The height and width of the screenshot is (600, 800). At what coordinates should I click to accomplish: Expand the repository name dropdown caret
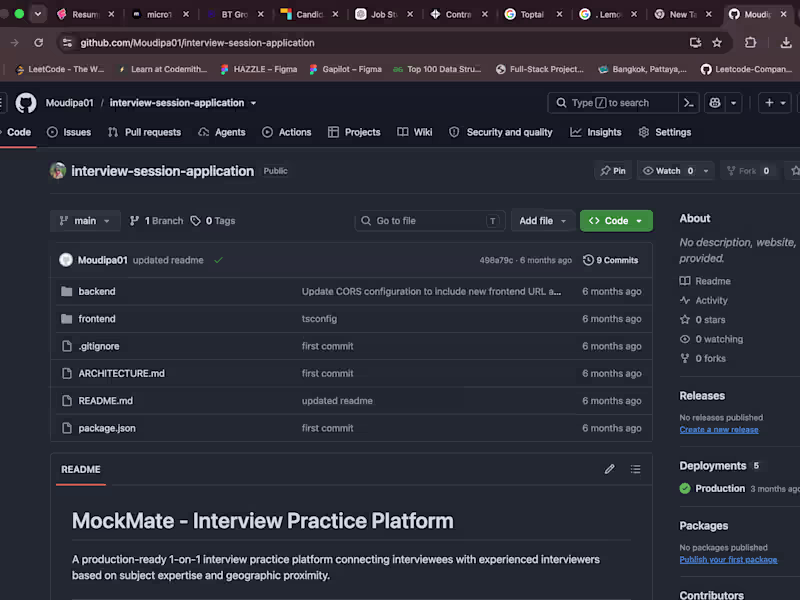click(254, 103)
